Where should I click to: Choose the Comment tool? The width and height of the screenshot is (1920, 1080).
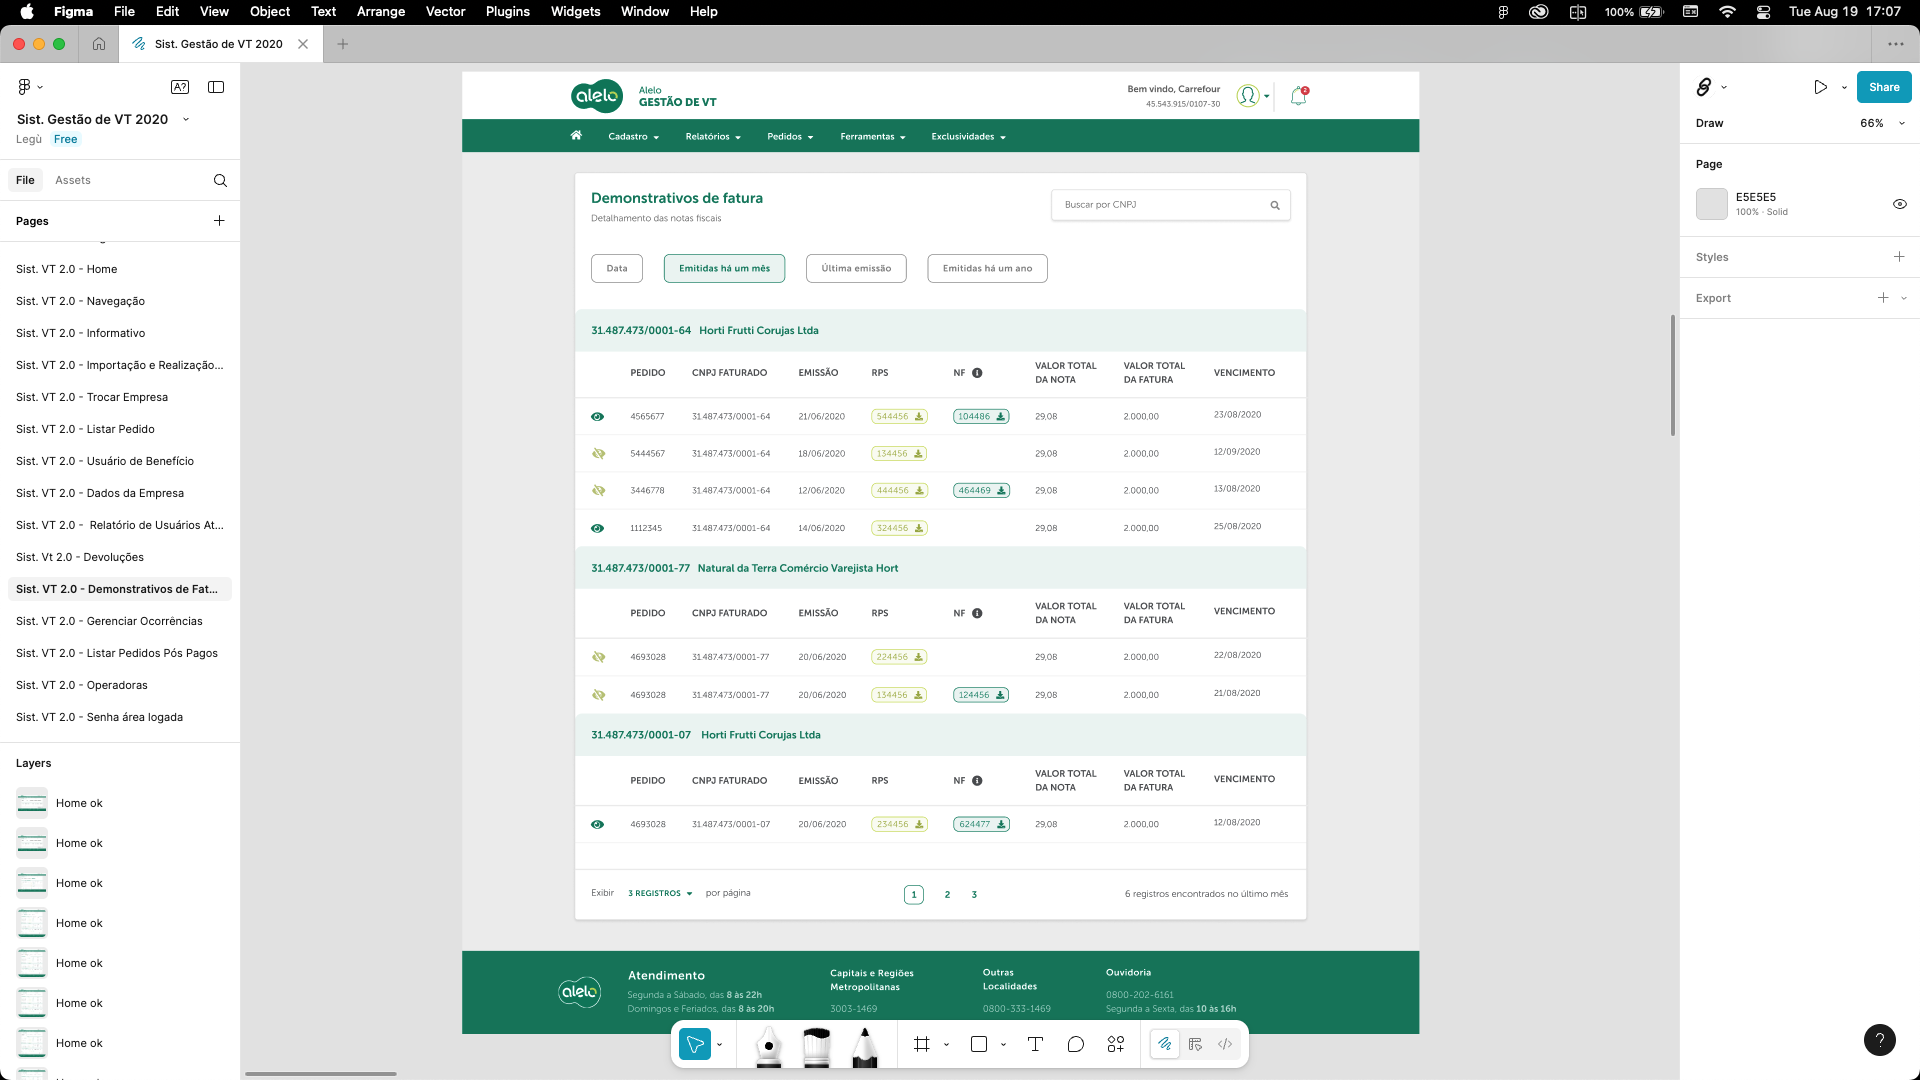(x=1076, y=1044)
